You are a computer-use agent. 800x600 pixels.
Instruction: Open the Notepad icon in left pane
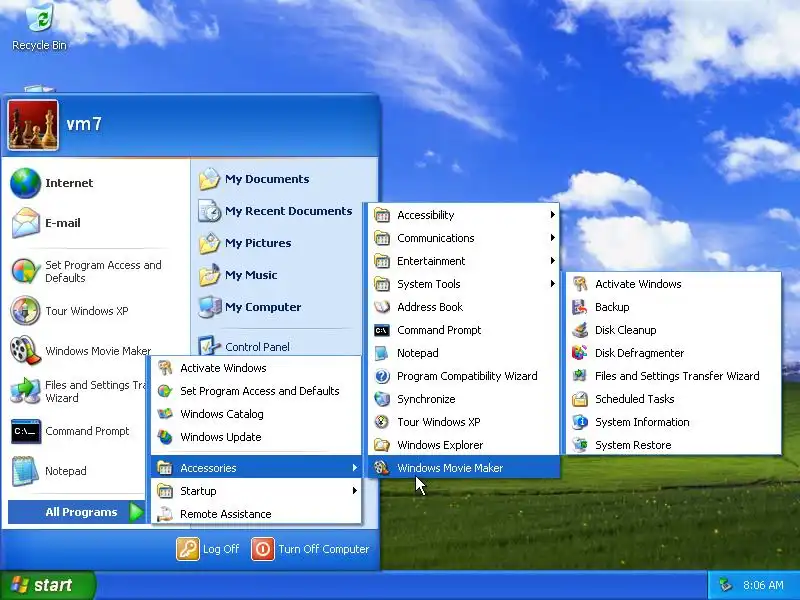tap(25, 470)
